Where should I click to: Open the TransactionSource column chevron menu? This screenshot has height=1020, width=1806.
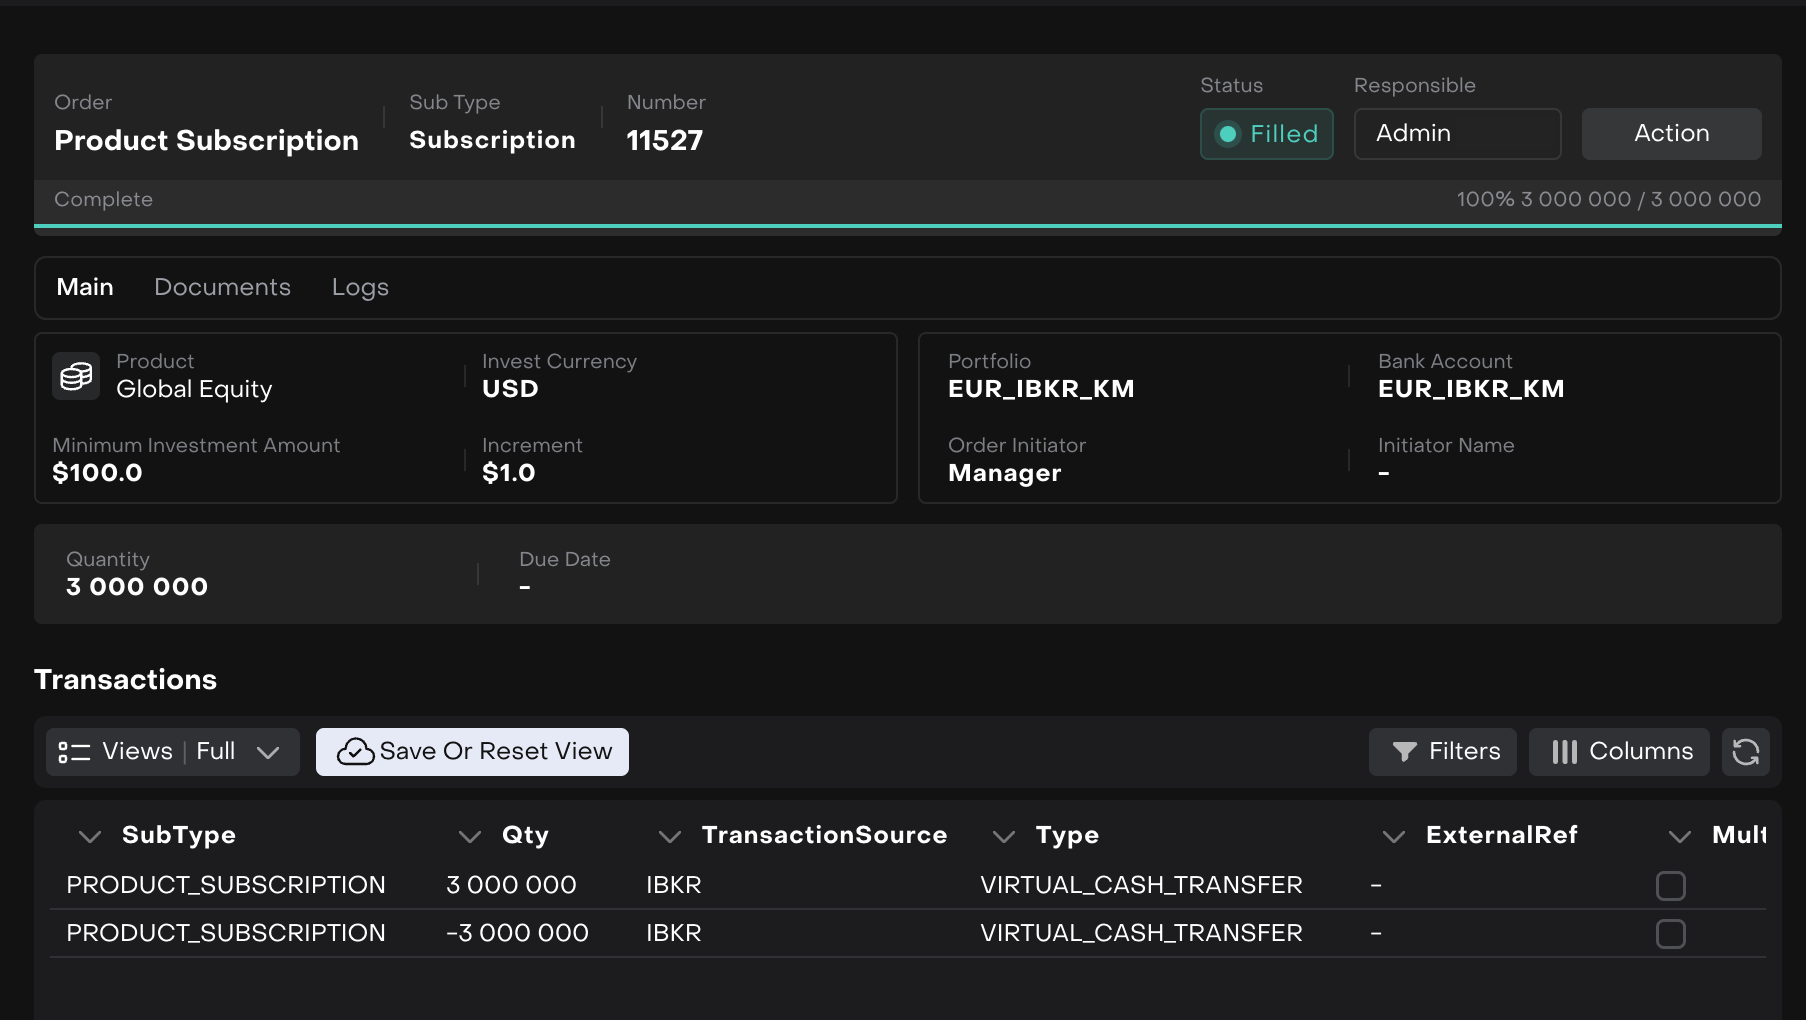tap(669, 836)
